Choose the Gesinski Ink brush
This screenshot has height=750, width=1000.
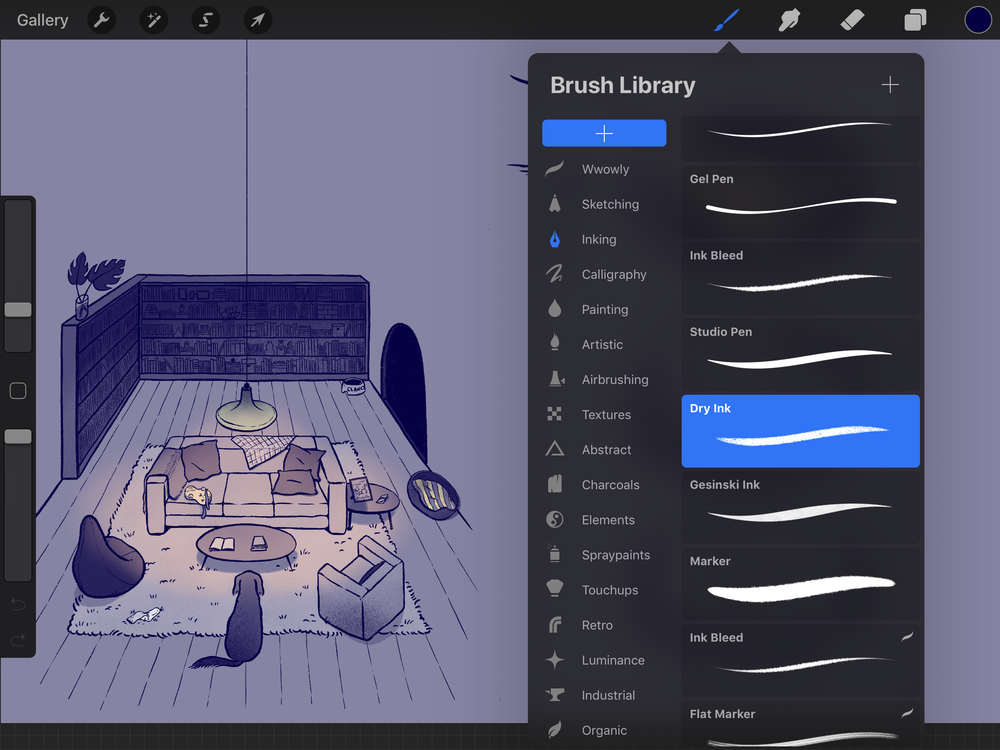coord(800,508)
